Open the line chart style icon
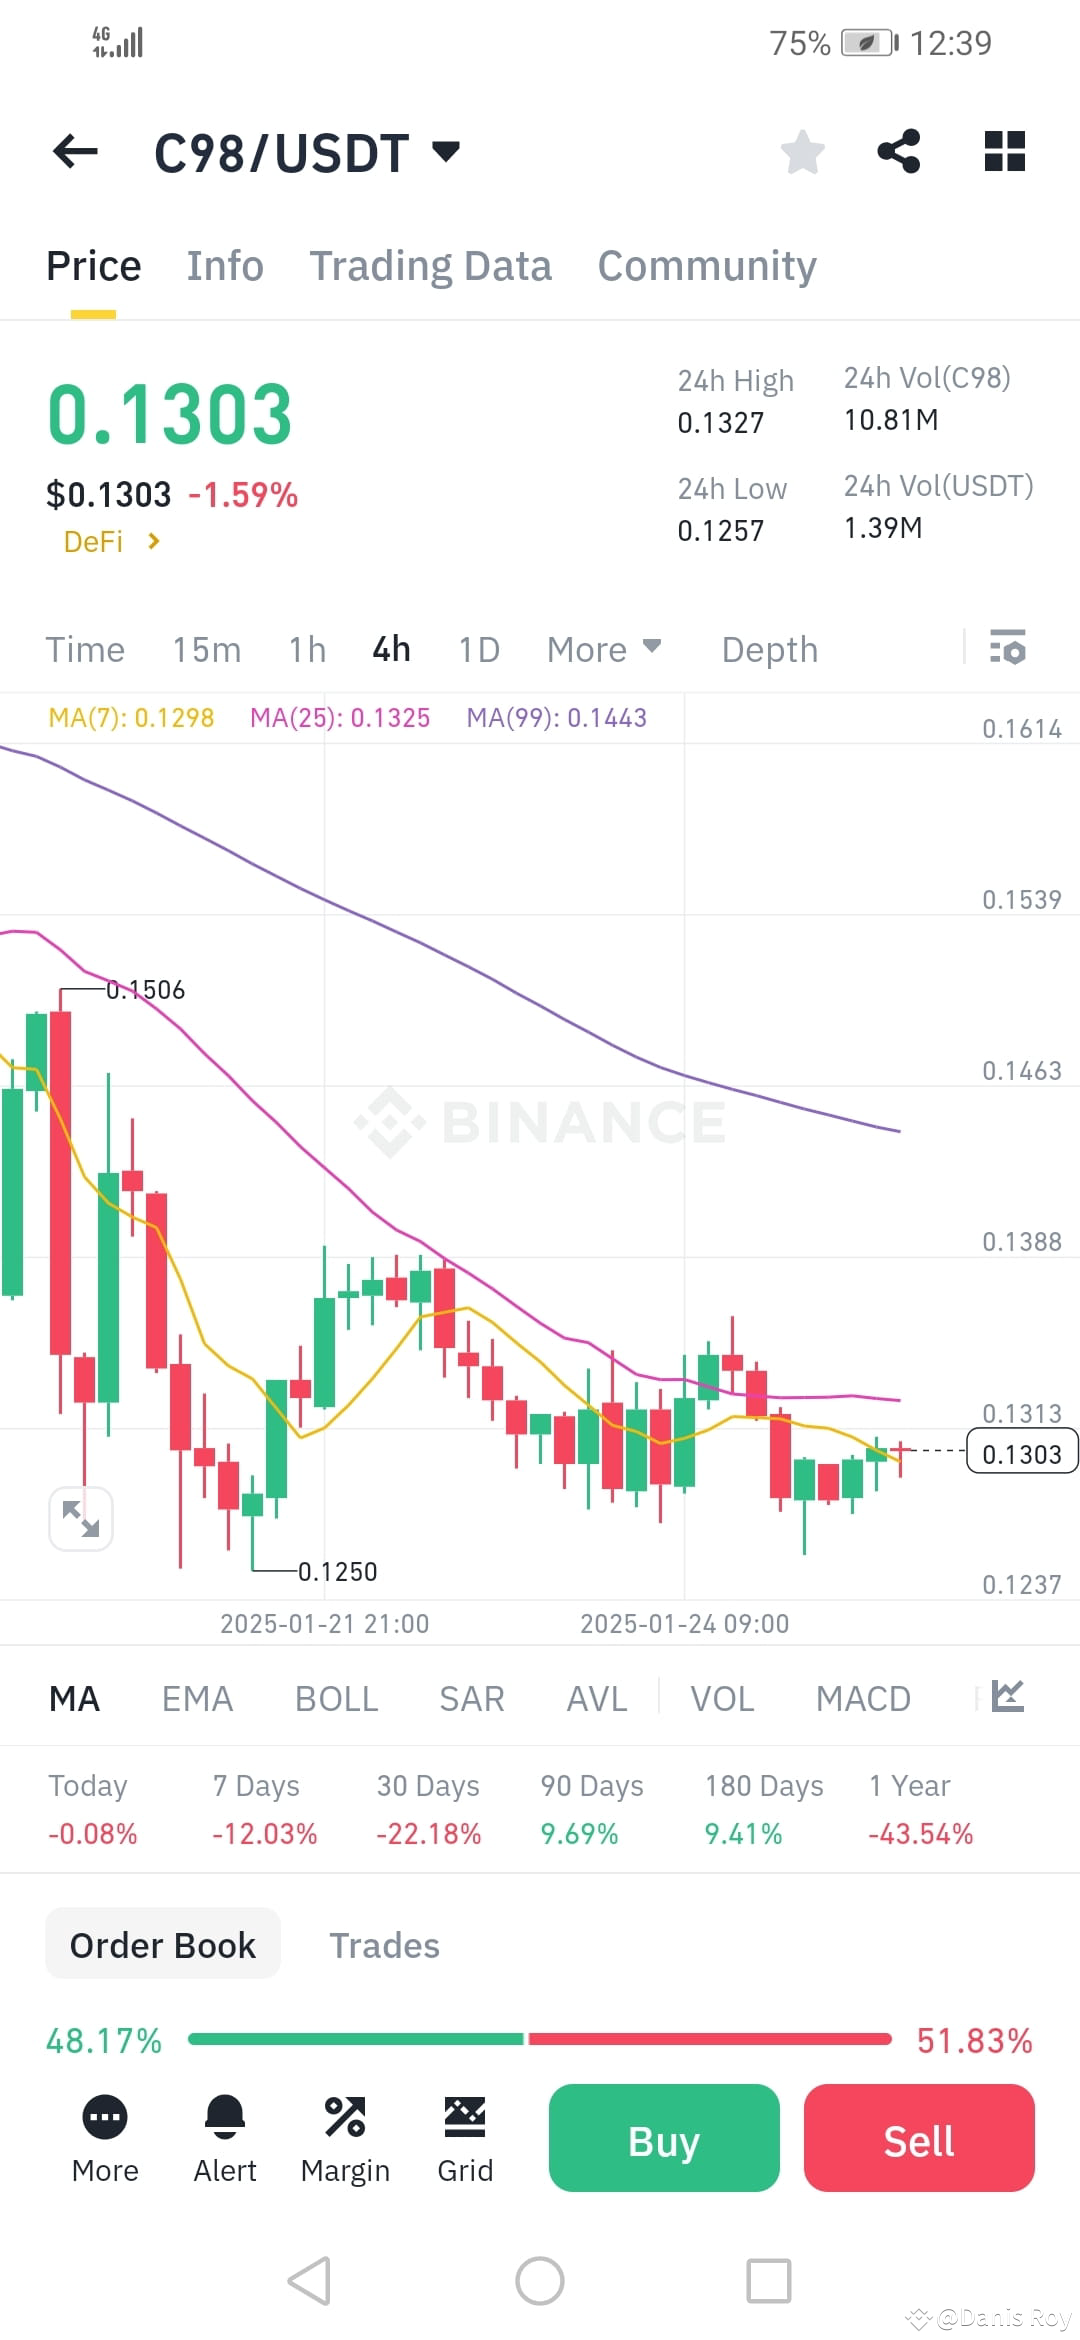Image resolution: width=1080 pixels, height=2340 pixels. coord(1009,1694)
